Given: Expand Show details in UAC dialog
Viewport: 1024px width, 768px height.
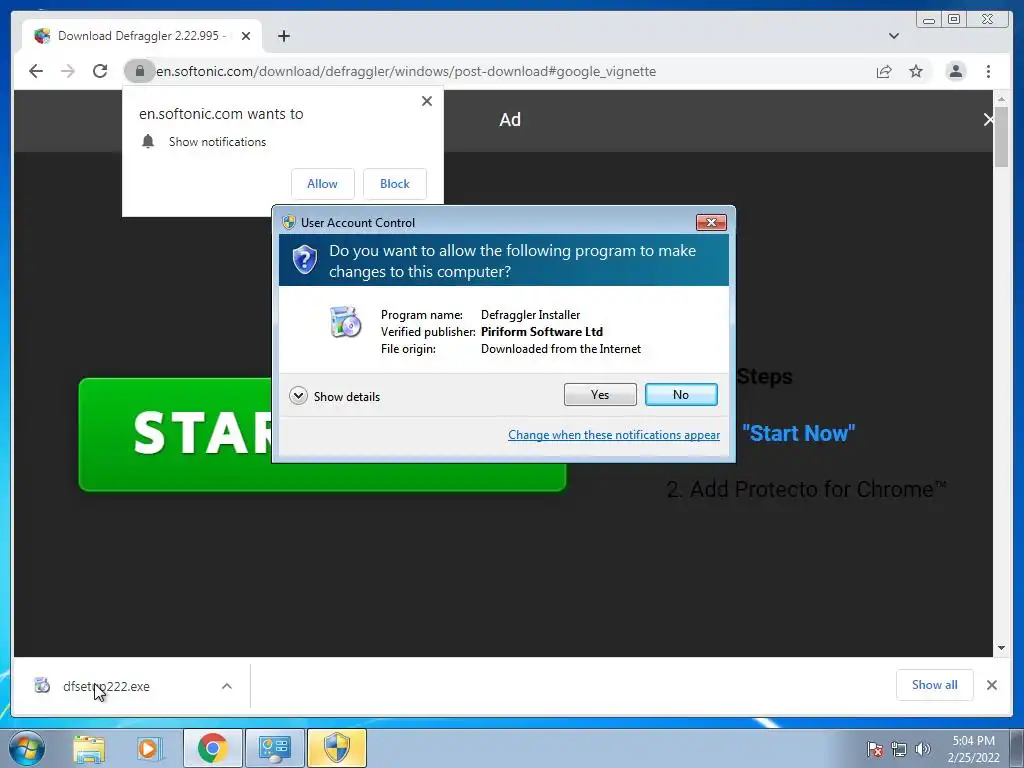Looking at the screenshot, I should 334,396.
